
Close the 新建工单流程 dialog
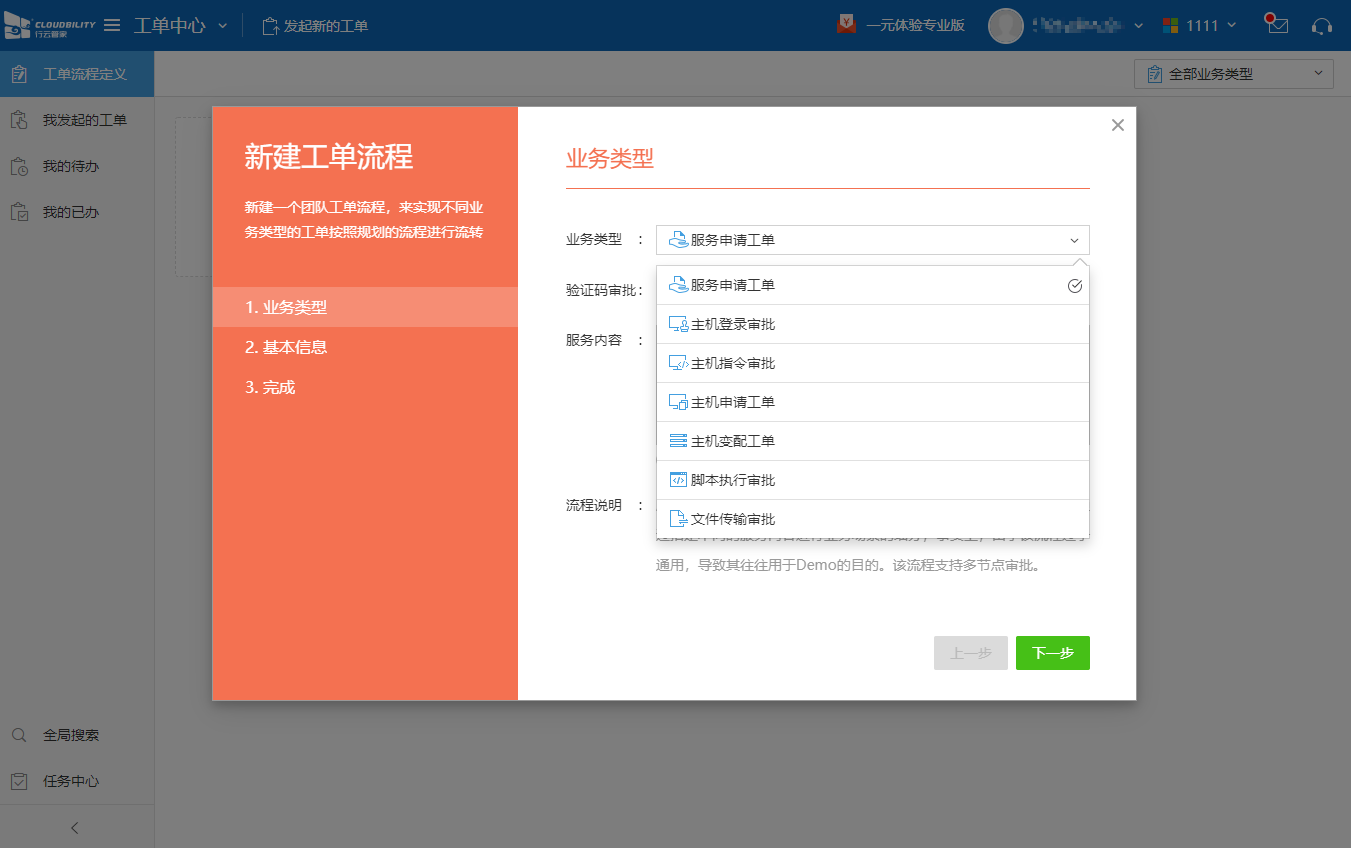(x=1118, y=125)
